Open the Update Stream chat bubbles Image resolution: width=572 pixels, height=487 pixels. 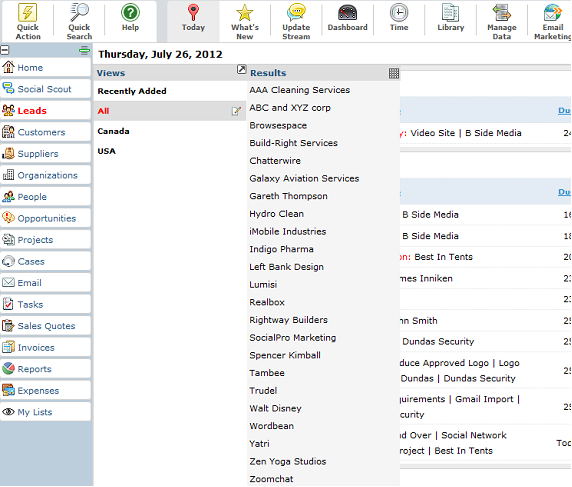[296, 12]
